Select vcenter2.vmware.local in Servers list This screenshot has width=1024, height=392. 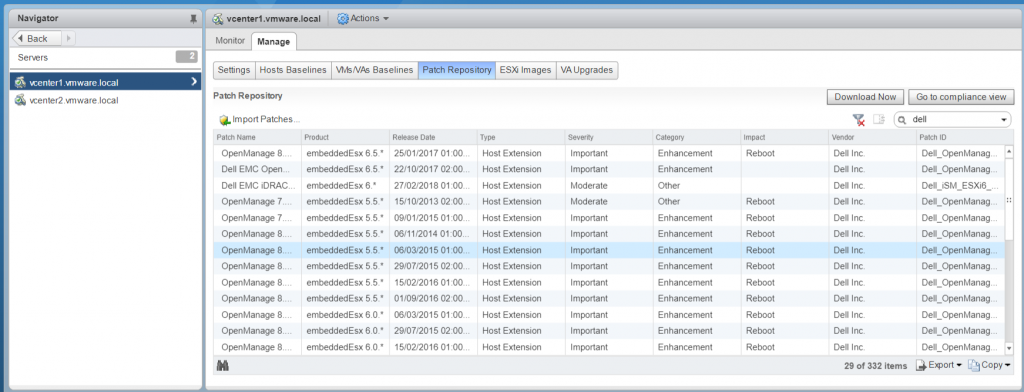point(106,100)
